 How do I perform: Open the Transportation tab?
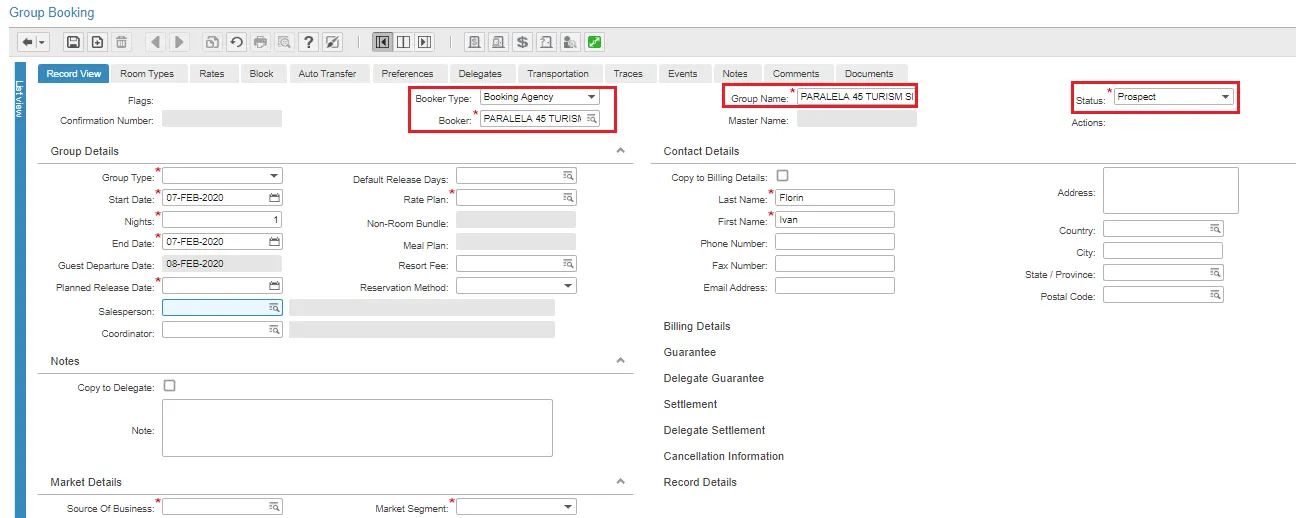pyautogui.click(x=559, y=74)
